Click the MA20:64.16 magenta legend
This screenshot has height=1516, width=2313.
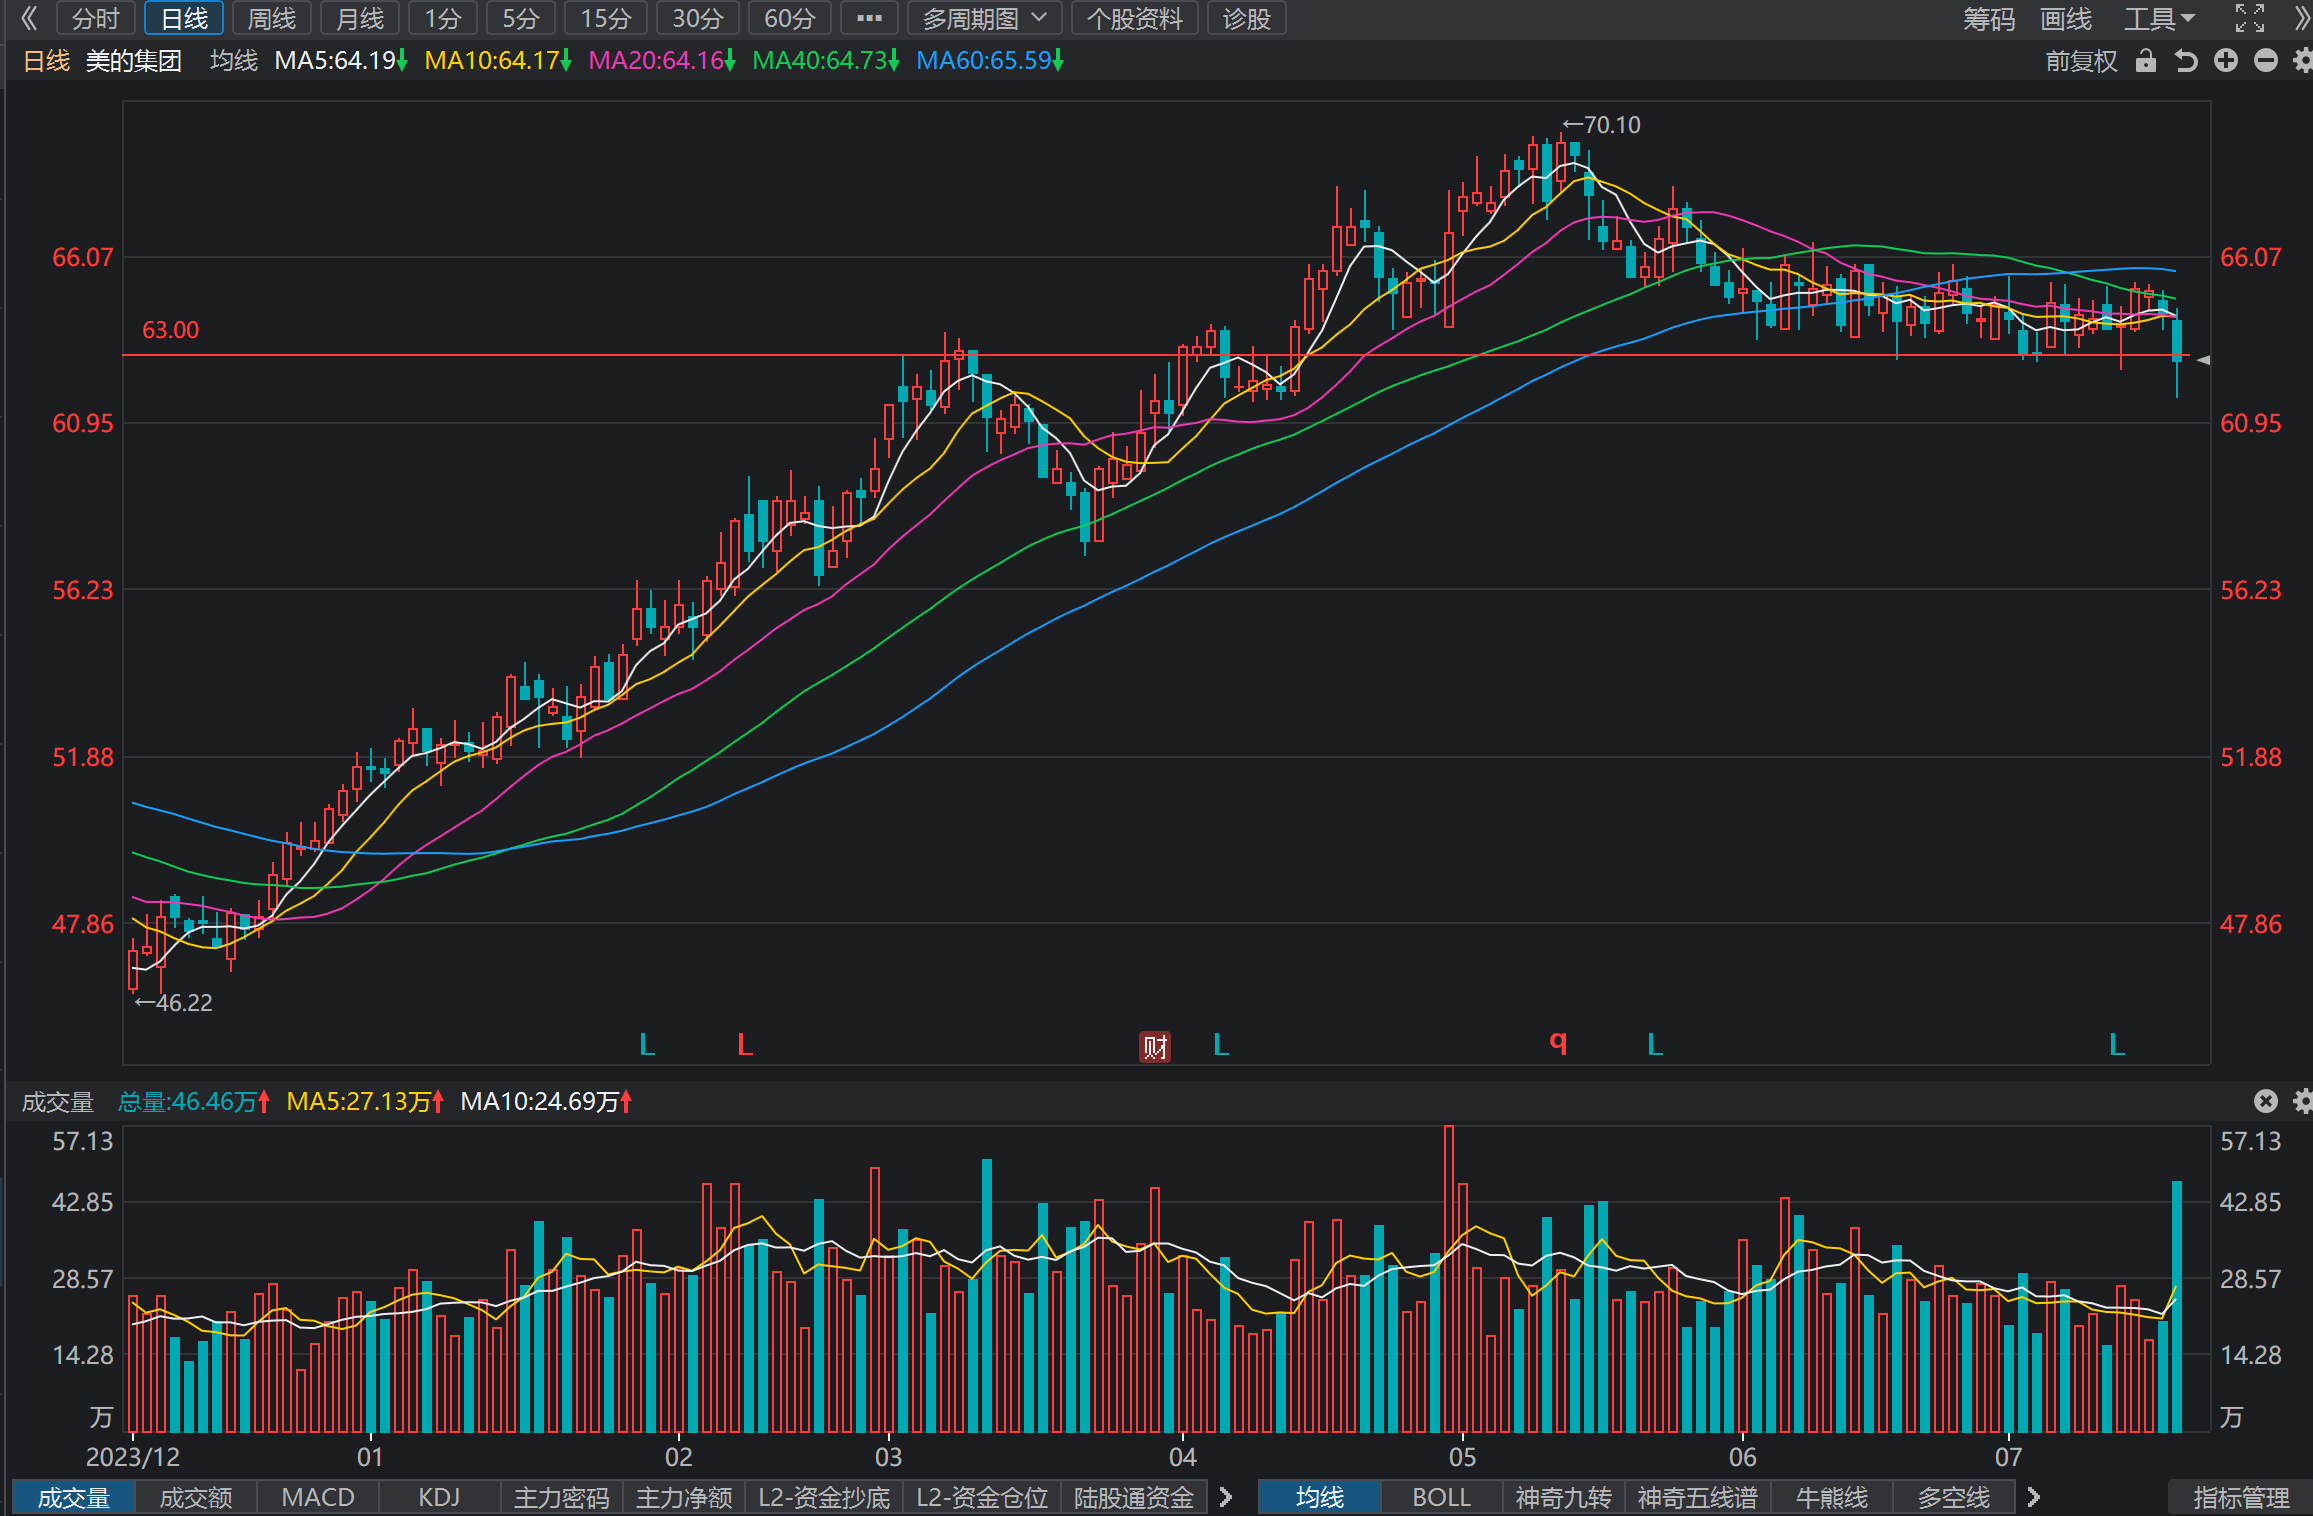pyautogui.click(x=662, y=61)
